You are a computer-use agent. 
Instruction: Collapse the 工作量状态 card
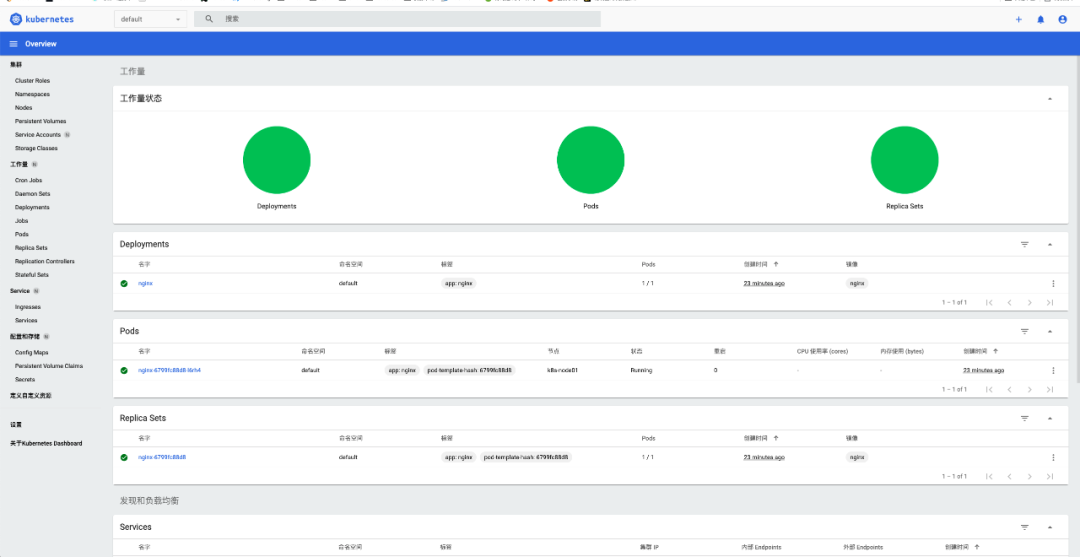point(1050,99)
